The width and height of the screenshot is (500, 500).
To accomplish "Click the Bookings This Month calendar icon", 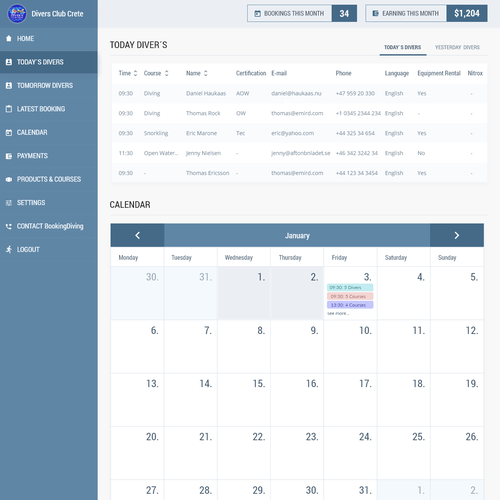I will (257, 13).
